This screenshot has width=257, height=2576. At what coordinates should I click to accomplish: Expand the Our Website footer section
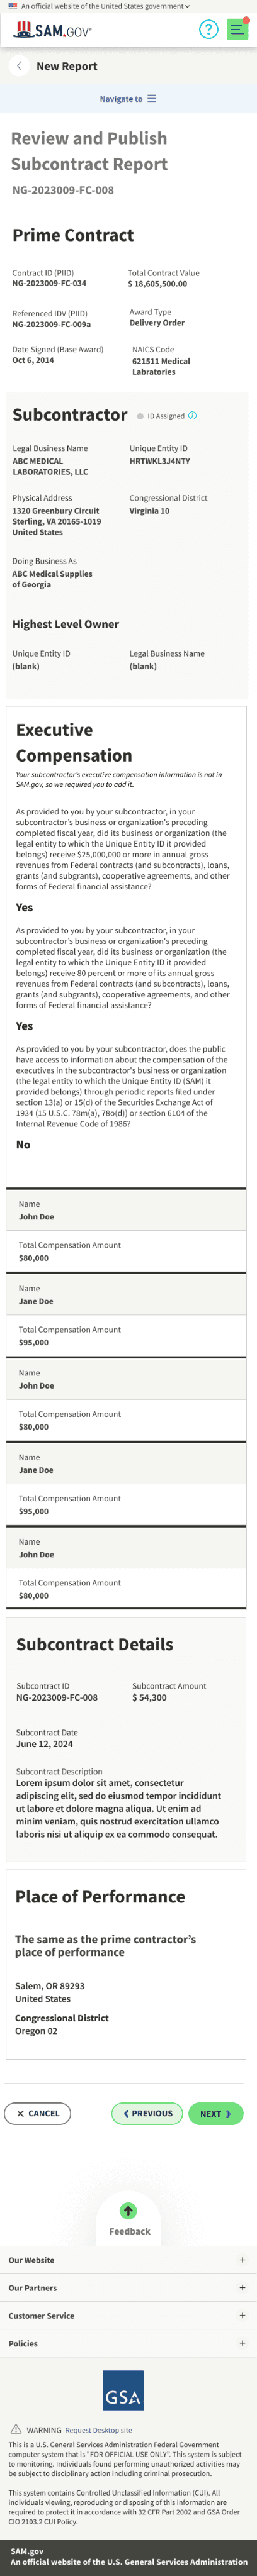click(x=128, y=2260)
